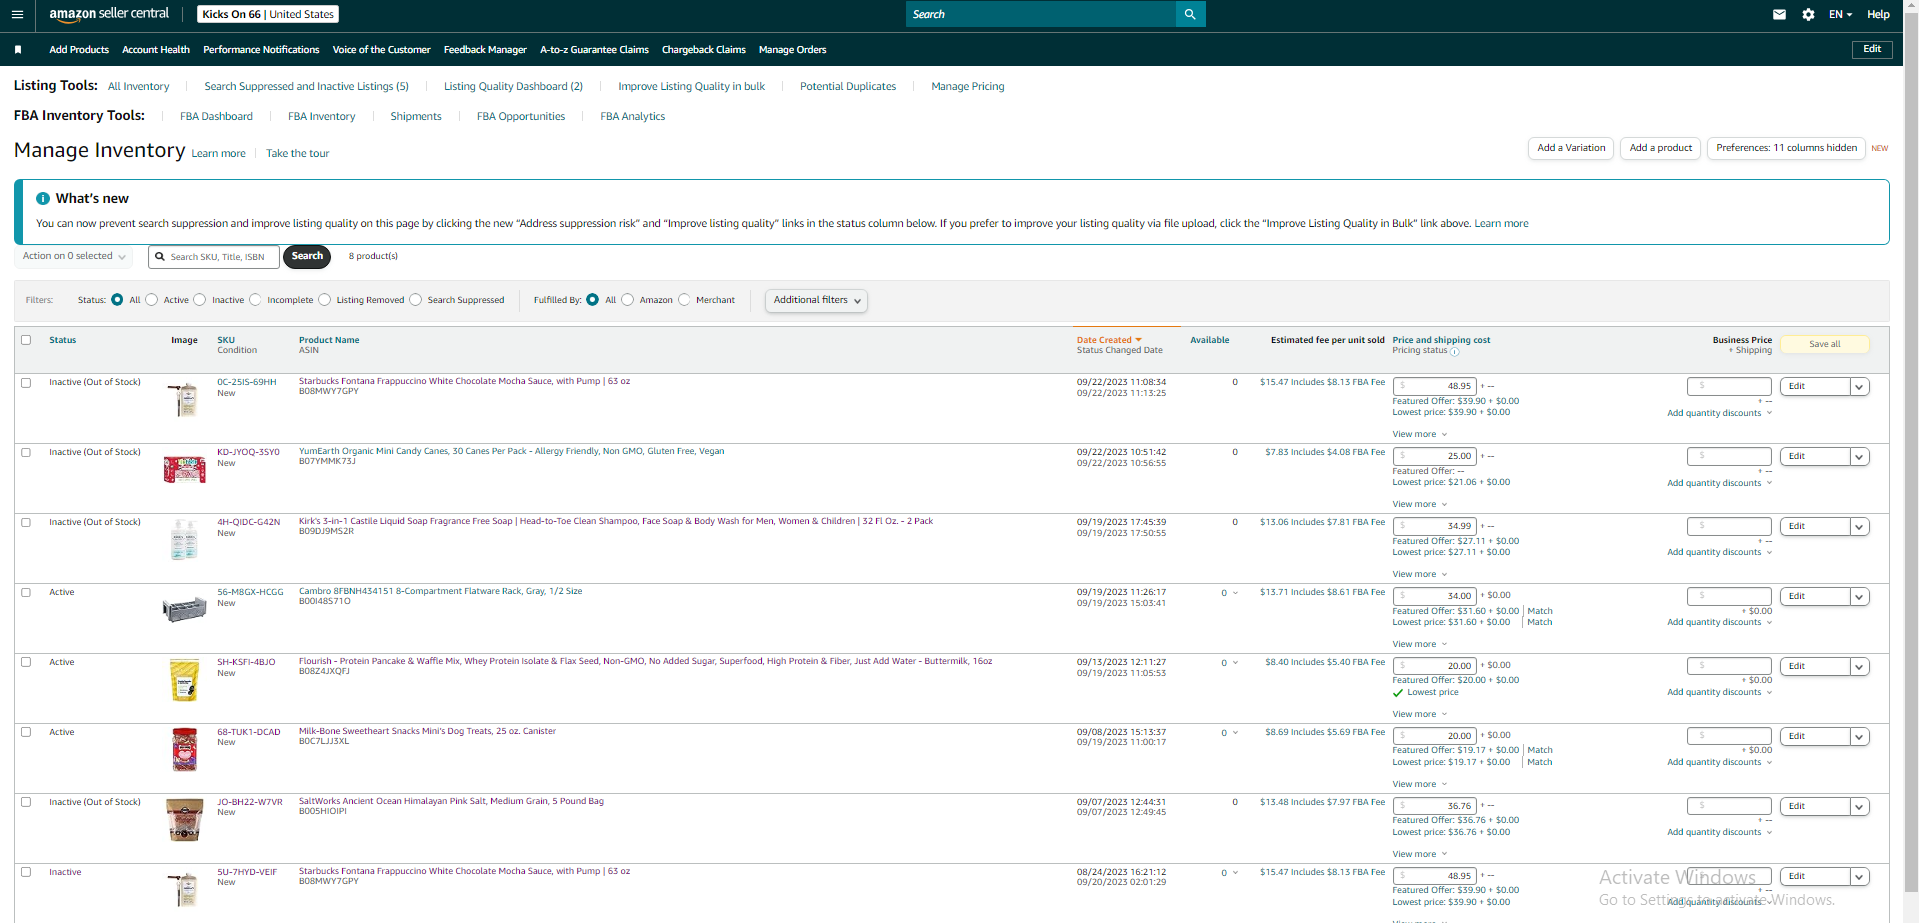Tick the select-all checkbox in table header
Screen dimensions: 1919x923
pyautogui.click(x=26, y=340)
